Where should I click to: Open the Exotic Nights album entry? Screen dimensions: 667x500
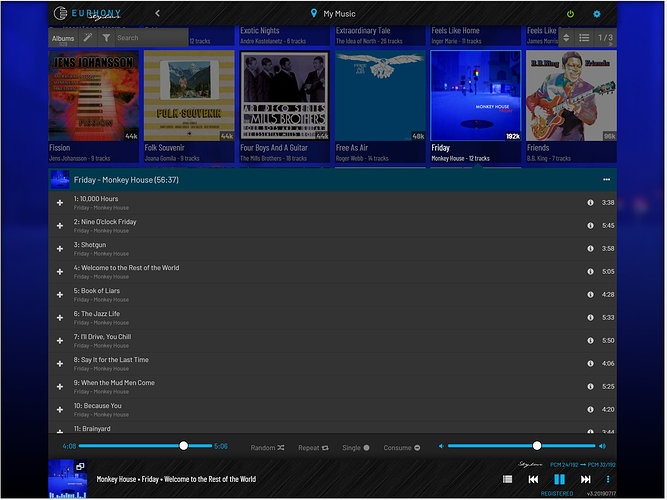point(285,36)
